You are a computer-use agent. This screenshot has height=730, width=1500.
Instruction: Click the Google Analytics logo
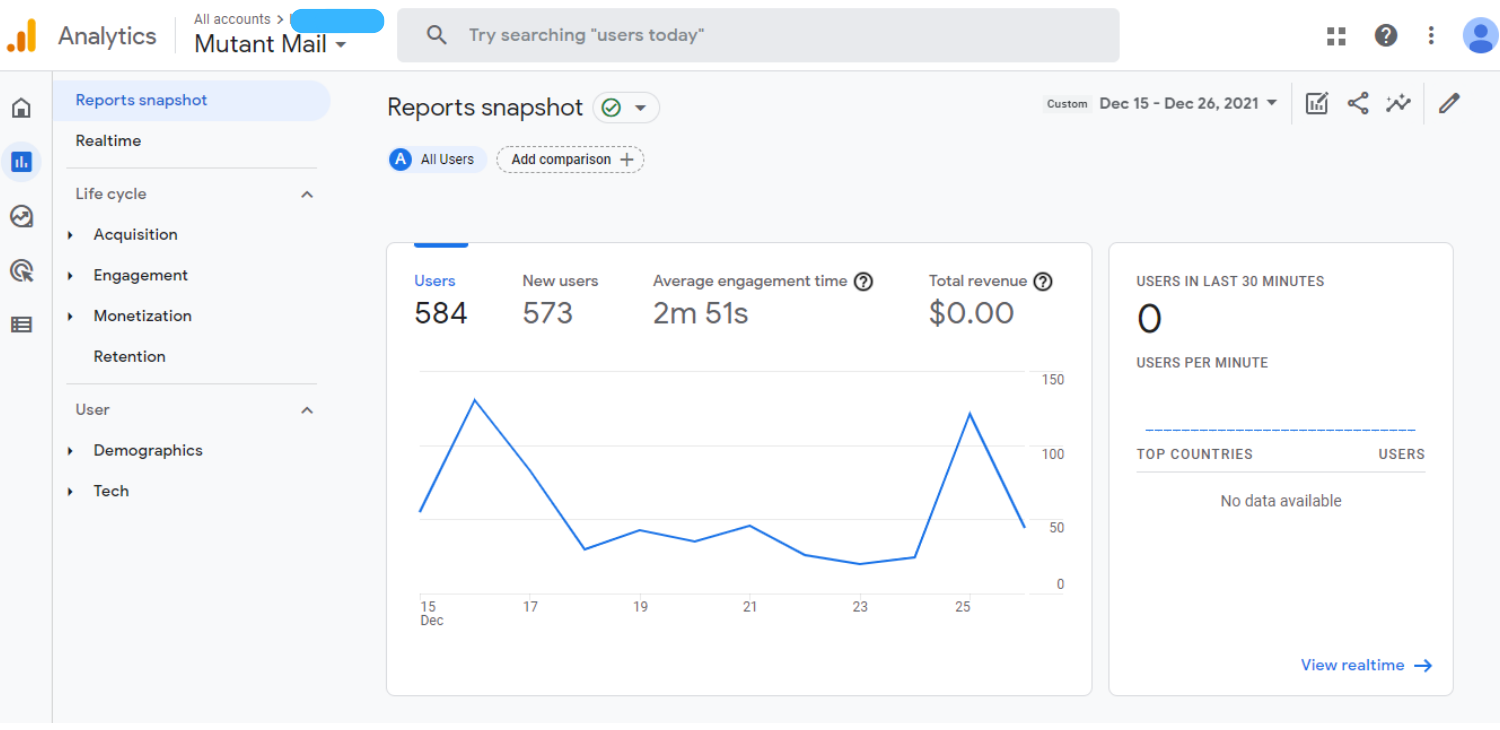(21, 36)
